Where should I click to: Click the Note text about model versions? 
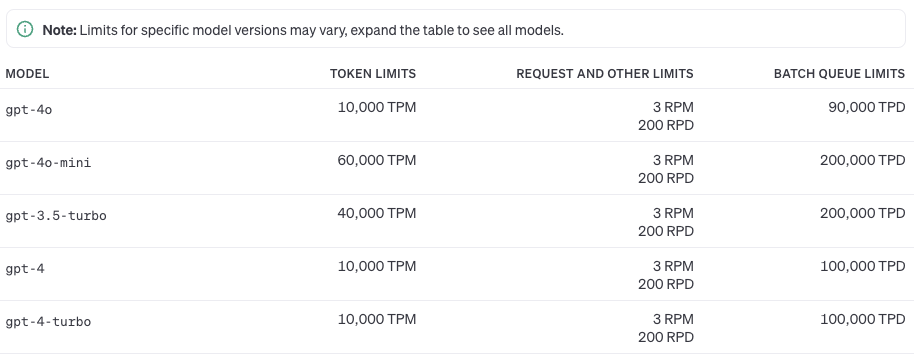[303, 30]
